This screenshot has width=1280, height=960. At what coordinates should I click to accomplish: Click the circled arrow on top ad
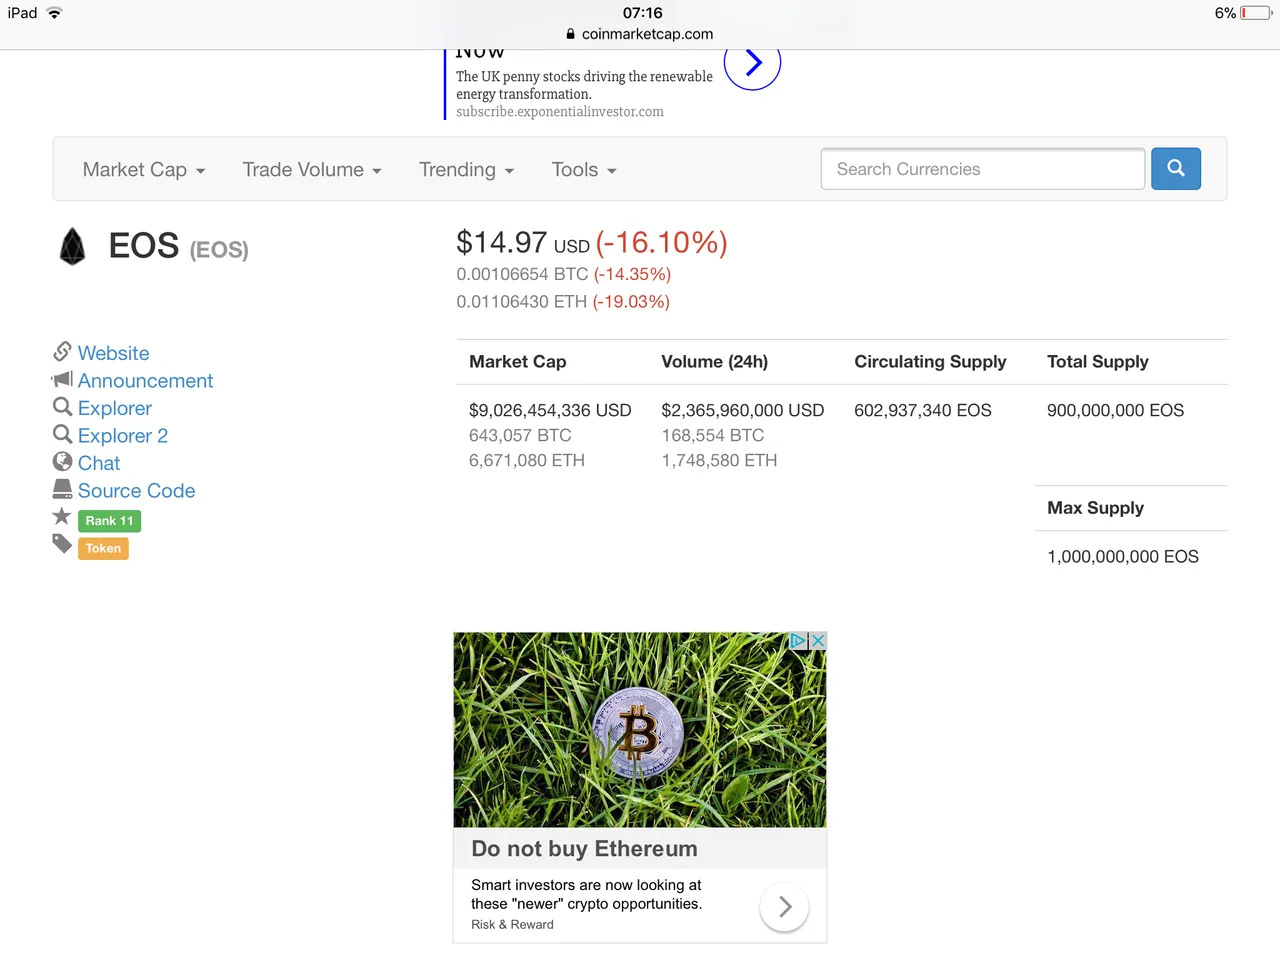(752, 64)
